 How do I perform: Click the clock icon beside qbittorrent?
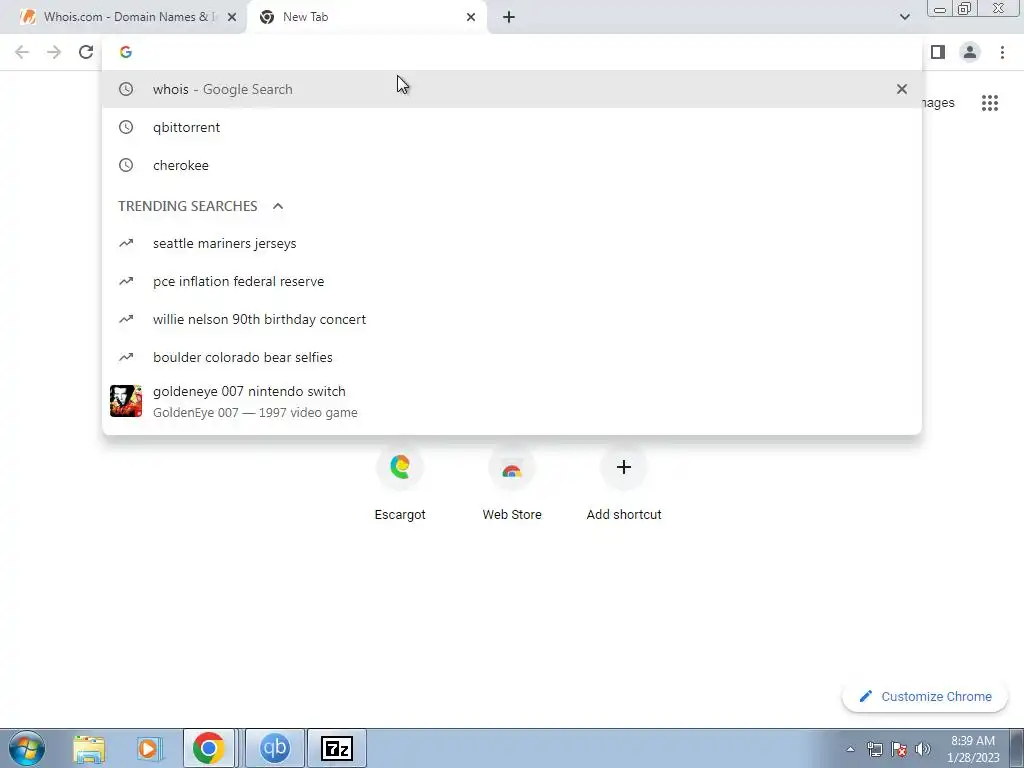click(x=126, y=127)
